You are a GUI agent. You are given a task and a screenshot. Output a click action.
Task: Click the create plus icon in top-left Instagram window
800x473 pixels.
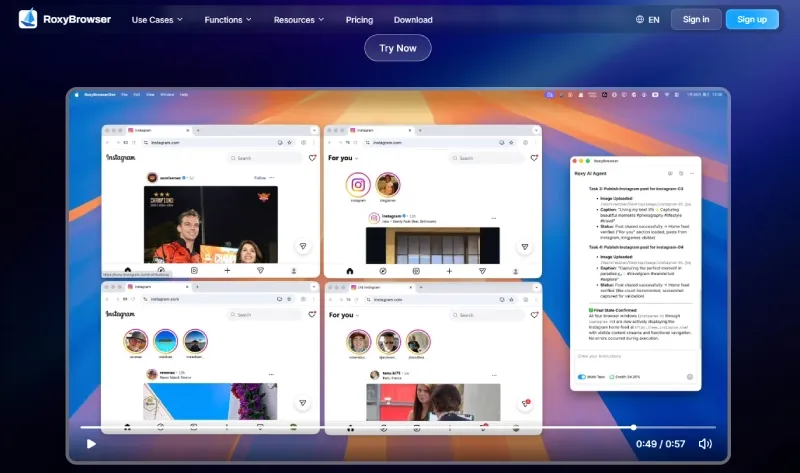(227, 270)
